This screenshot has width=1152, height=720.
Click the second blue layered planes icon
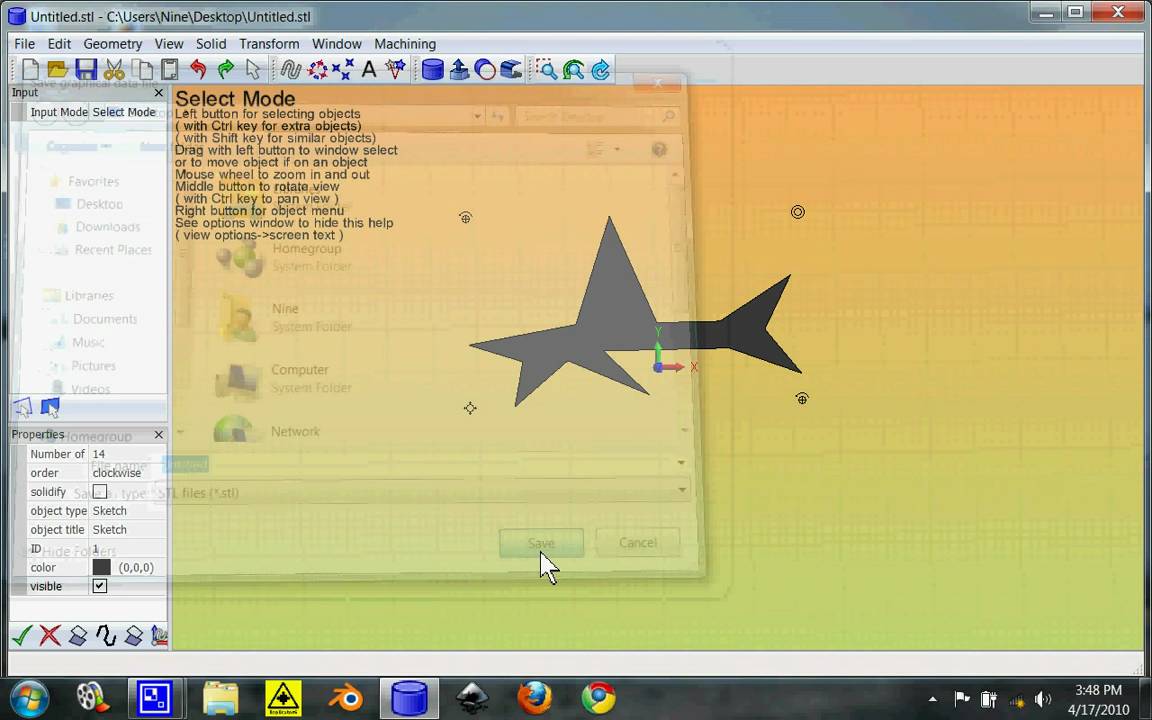tap(134, 636)
